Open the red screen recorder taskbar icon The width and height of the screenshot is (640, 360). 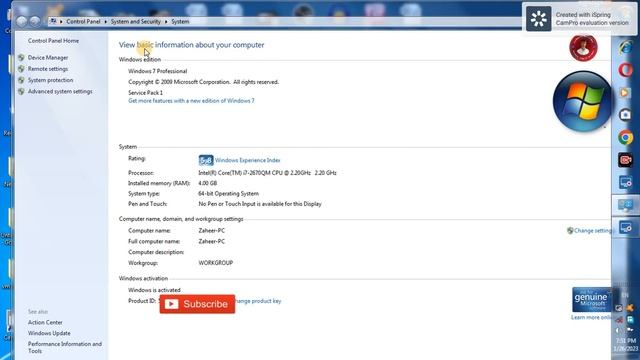tap(625, 160)
